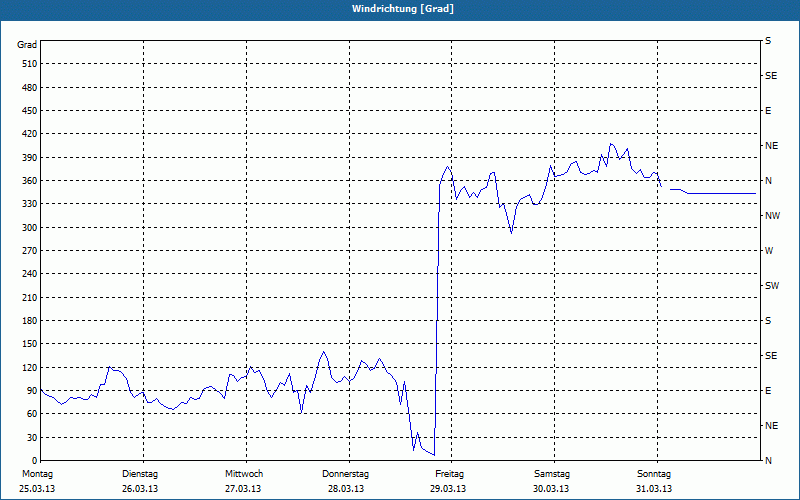Click the 150 y-axis label
The width and height of the screenshot is (800, 500).
click(x=30, y=344)
